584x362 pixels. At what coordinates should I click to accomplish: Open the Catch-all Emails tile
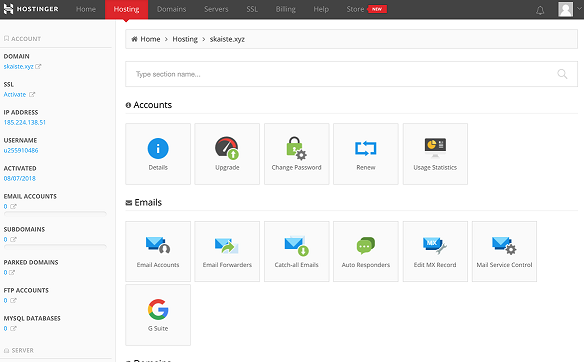point(296,251)
